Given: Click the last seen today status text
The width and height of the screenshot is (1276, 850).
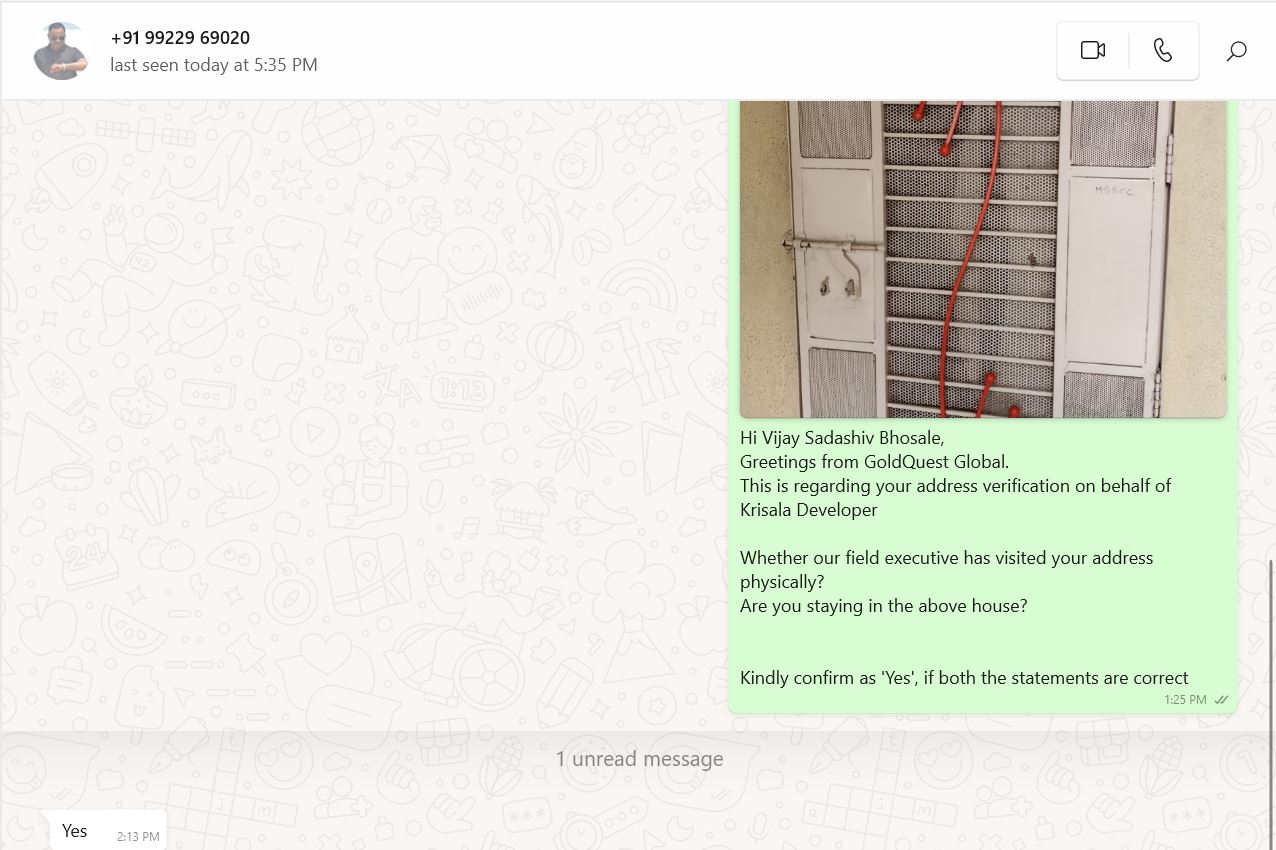Looking at the screenshot, I should 214,65.
